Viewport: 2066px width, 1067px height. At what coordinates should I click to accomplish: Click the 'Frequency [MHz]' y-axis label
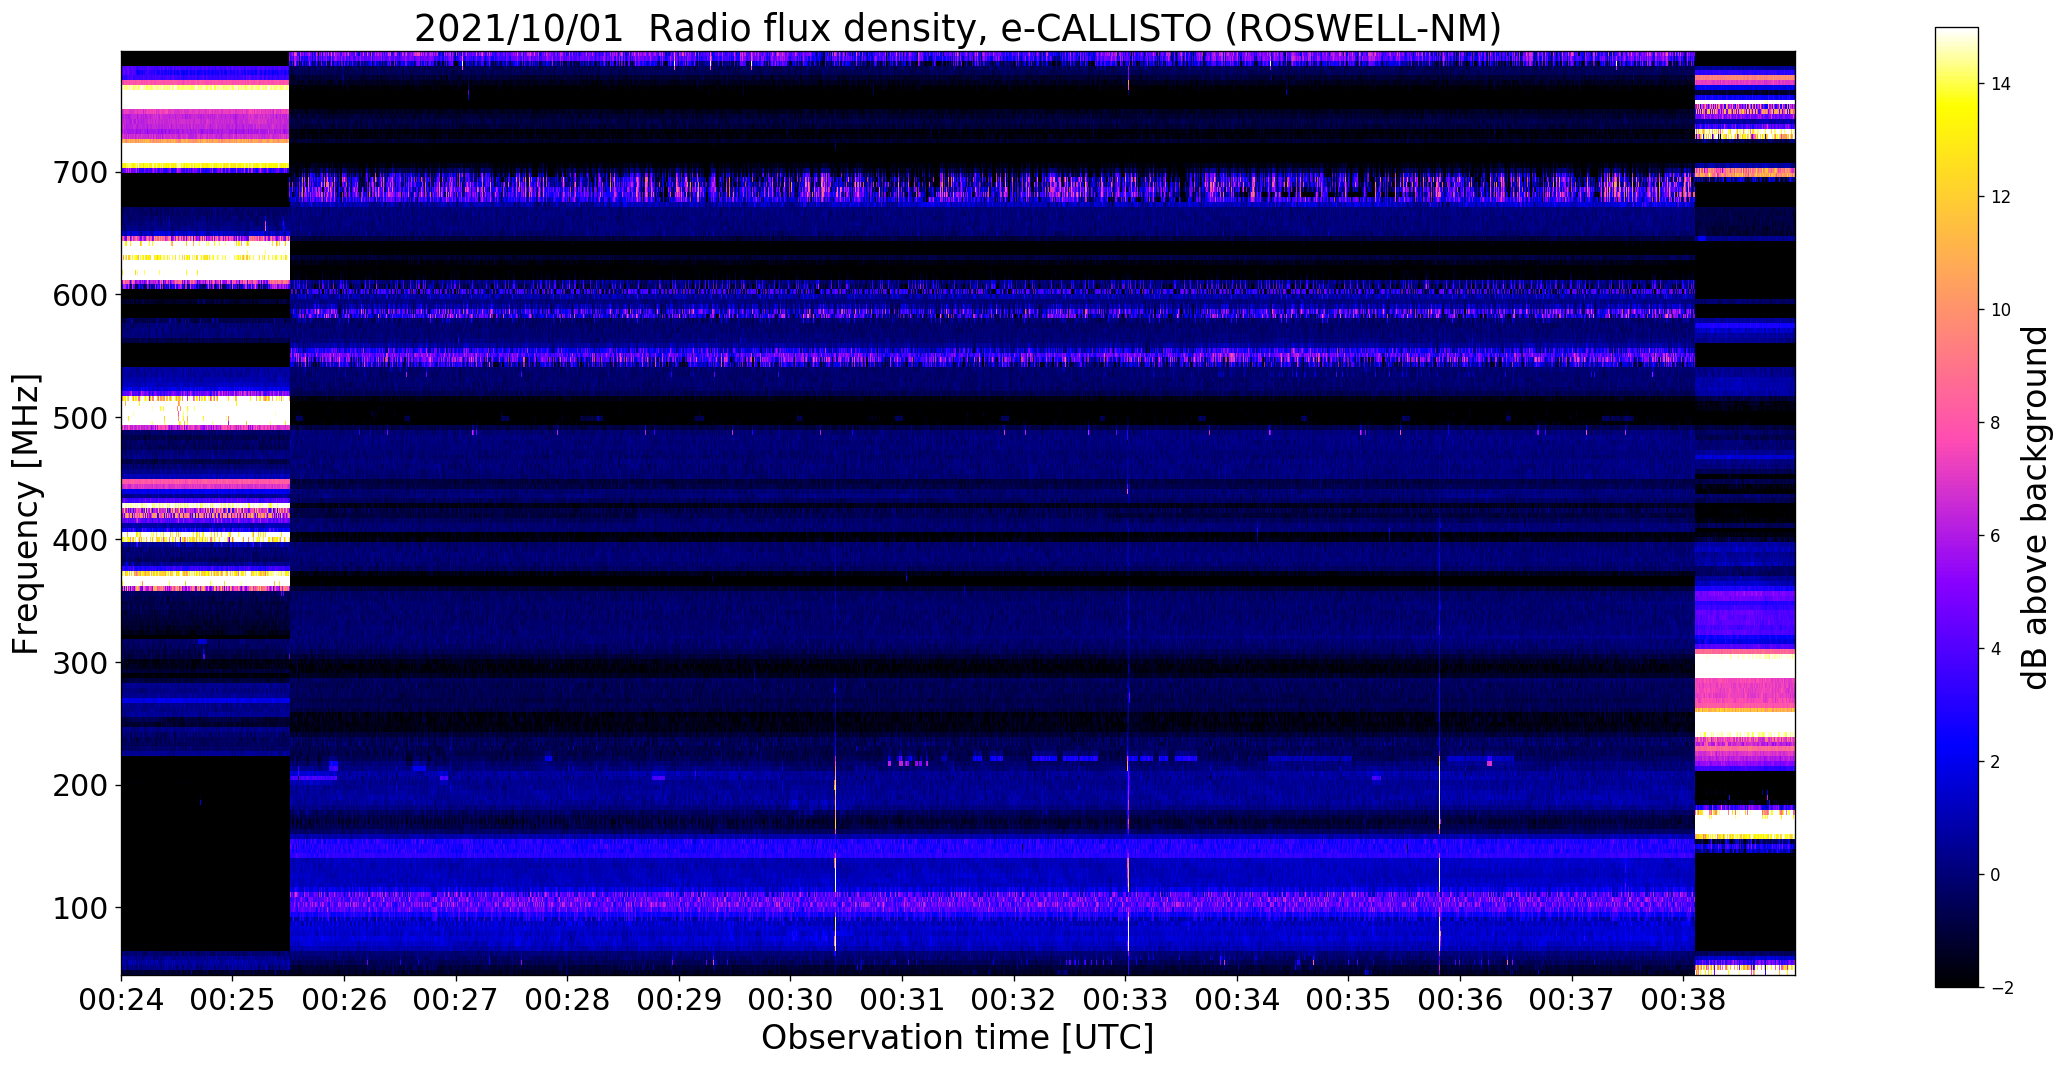point(26,514)
